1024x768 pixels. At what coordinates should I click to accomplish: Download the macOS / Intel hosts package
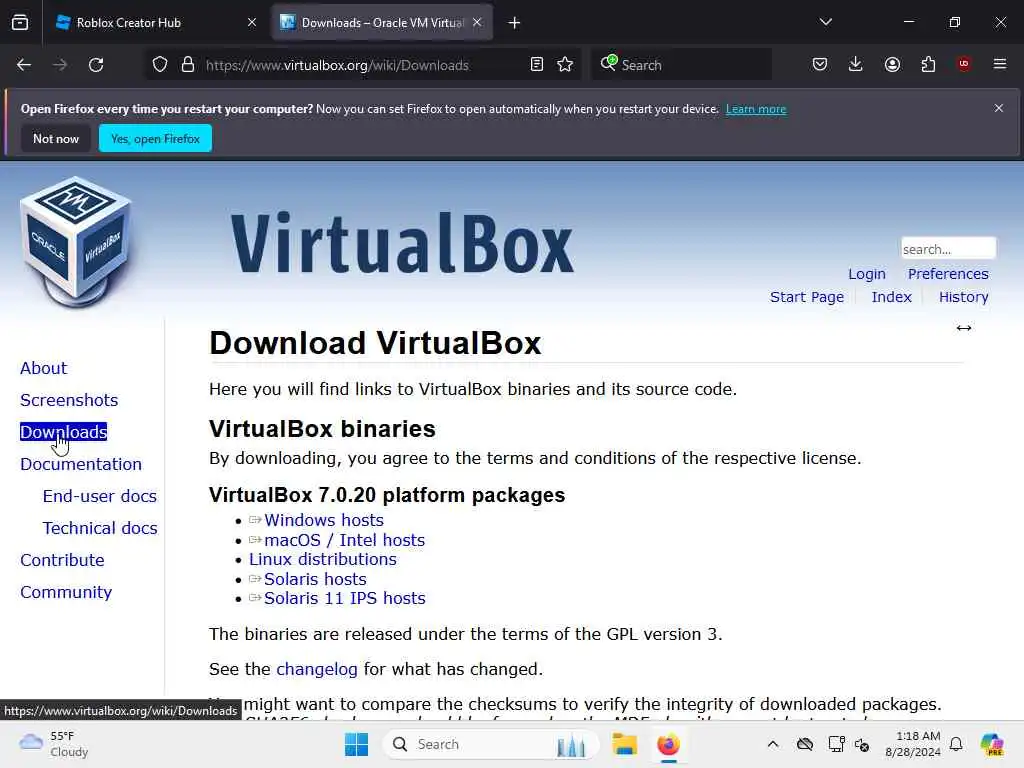click(344, 540)
